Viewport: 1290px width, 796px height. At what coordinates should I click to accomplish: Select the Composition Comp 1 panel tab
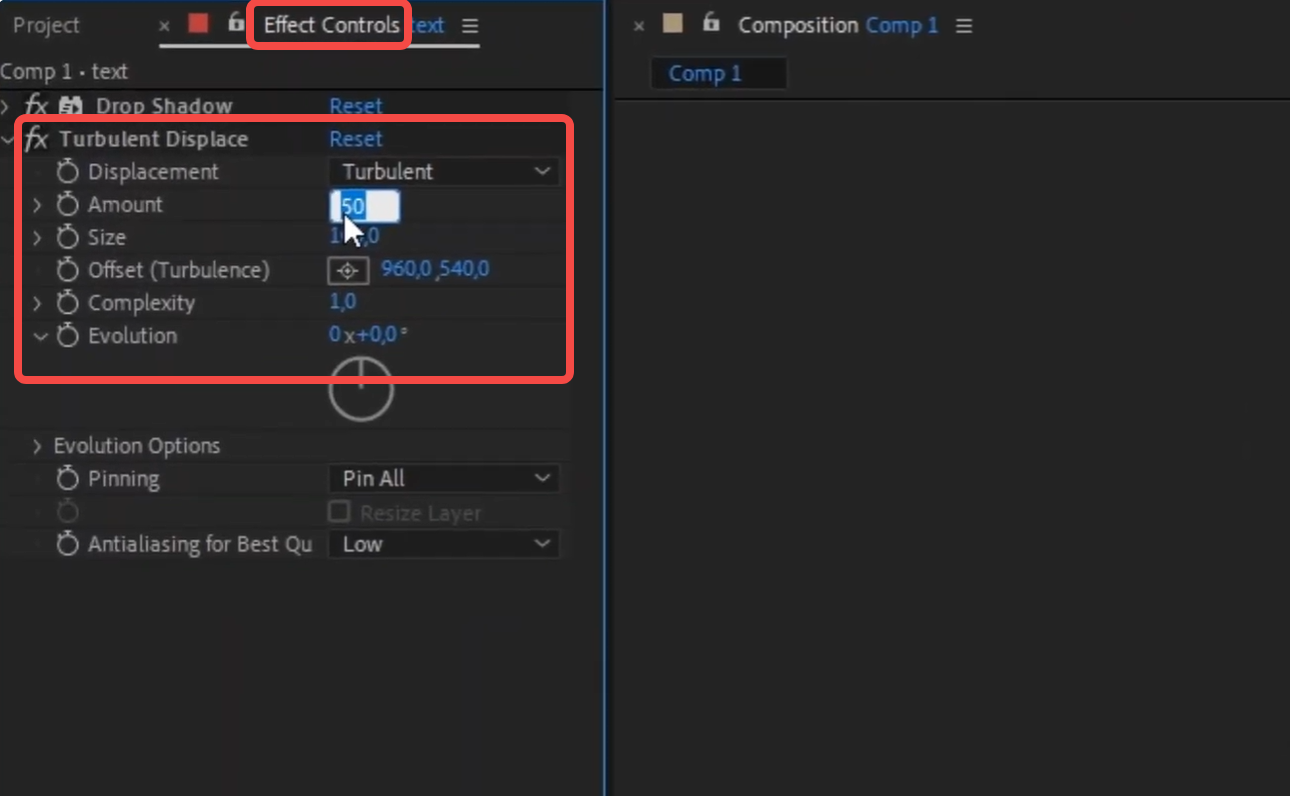[838, 25]
